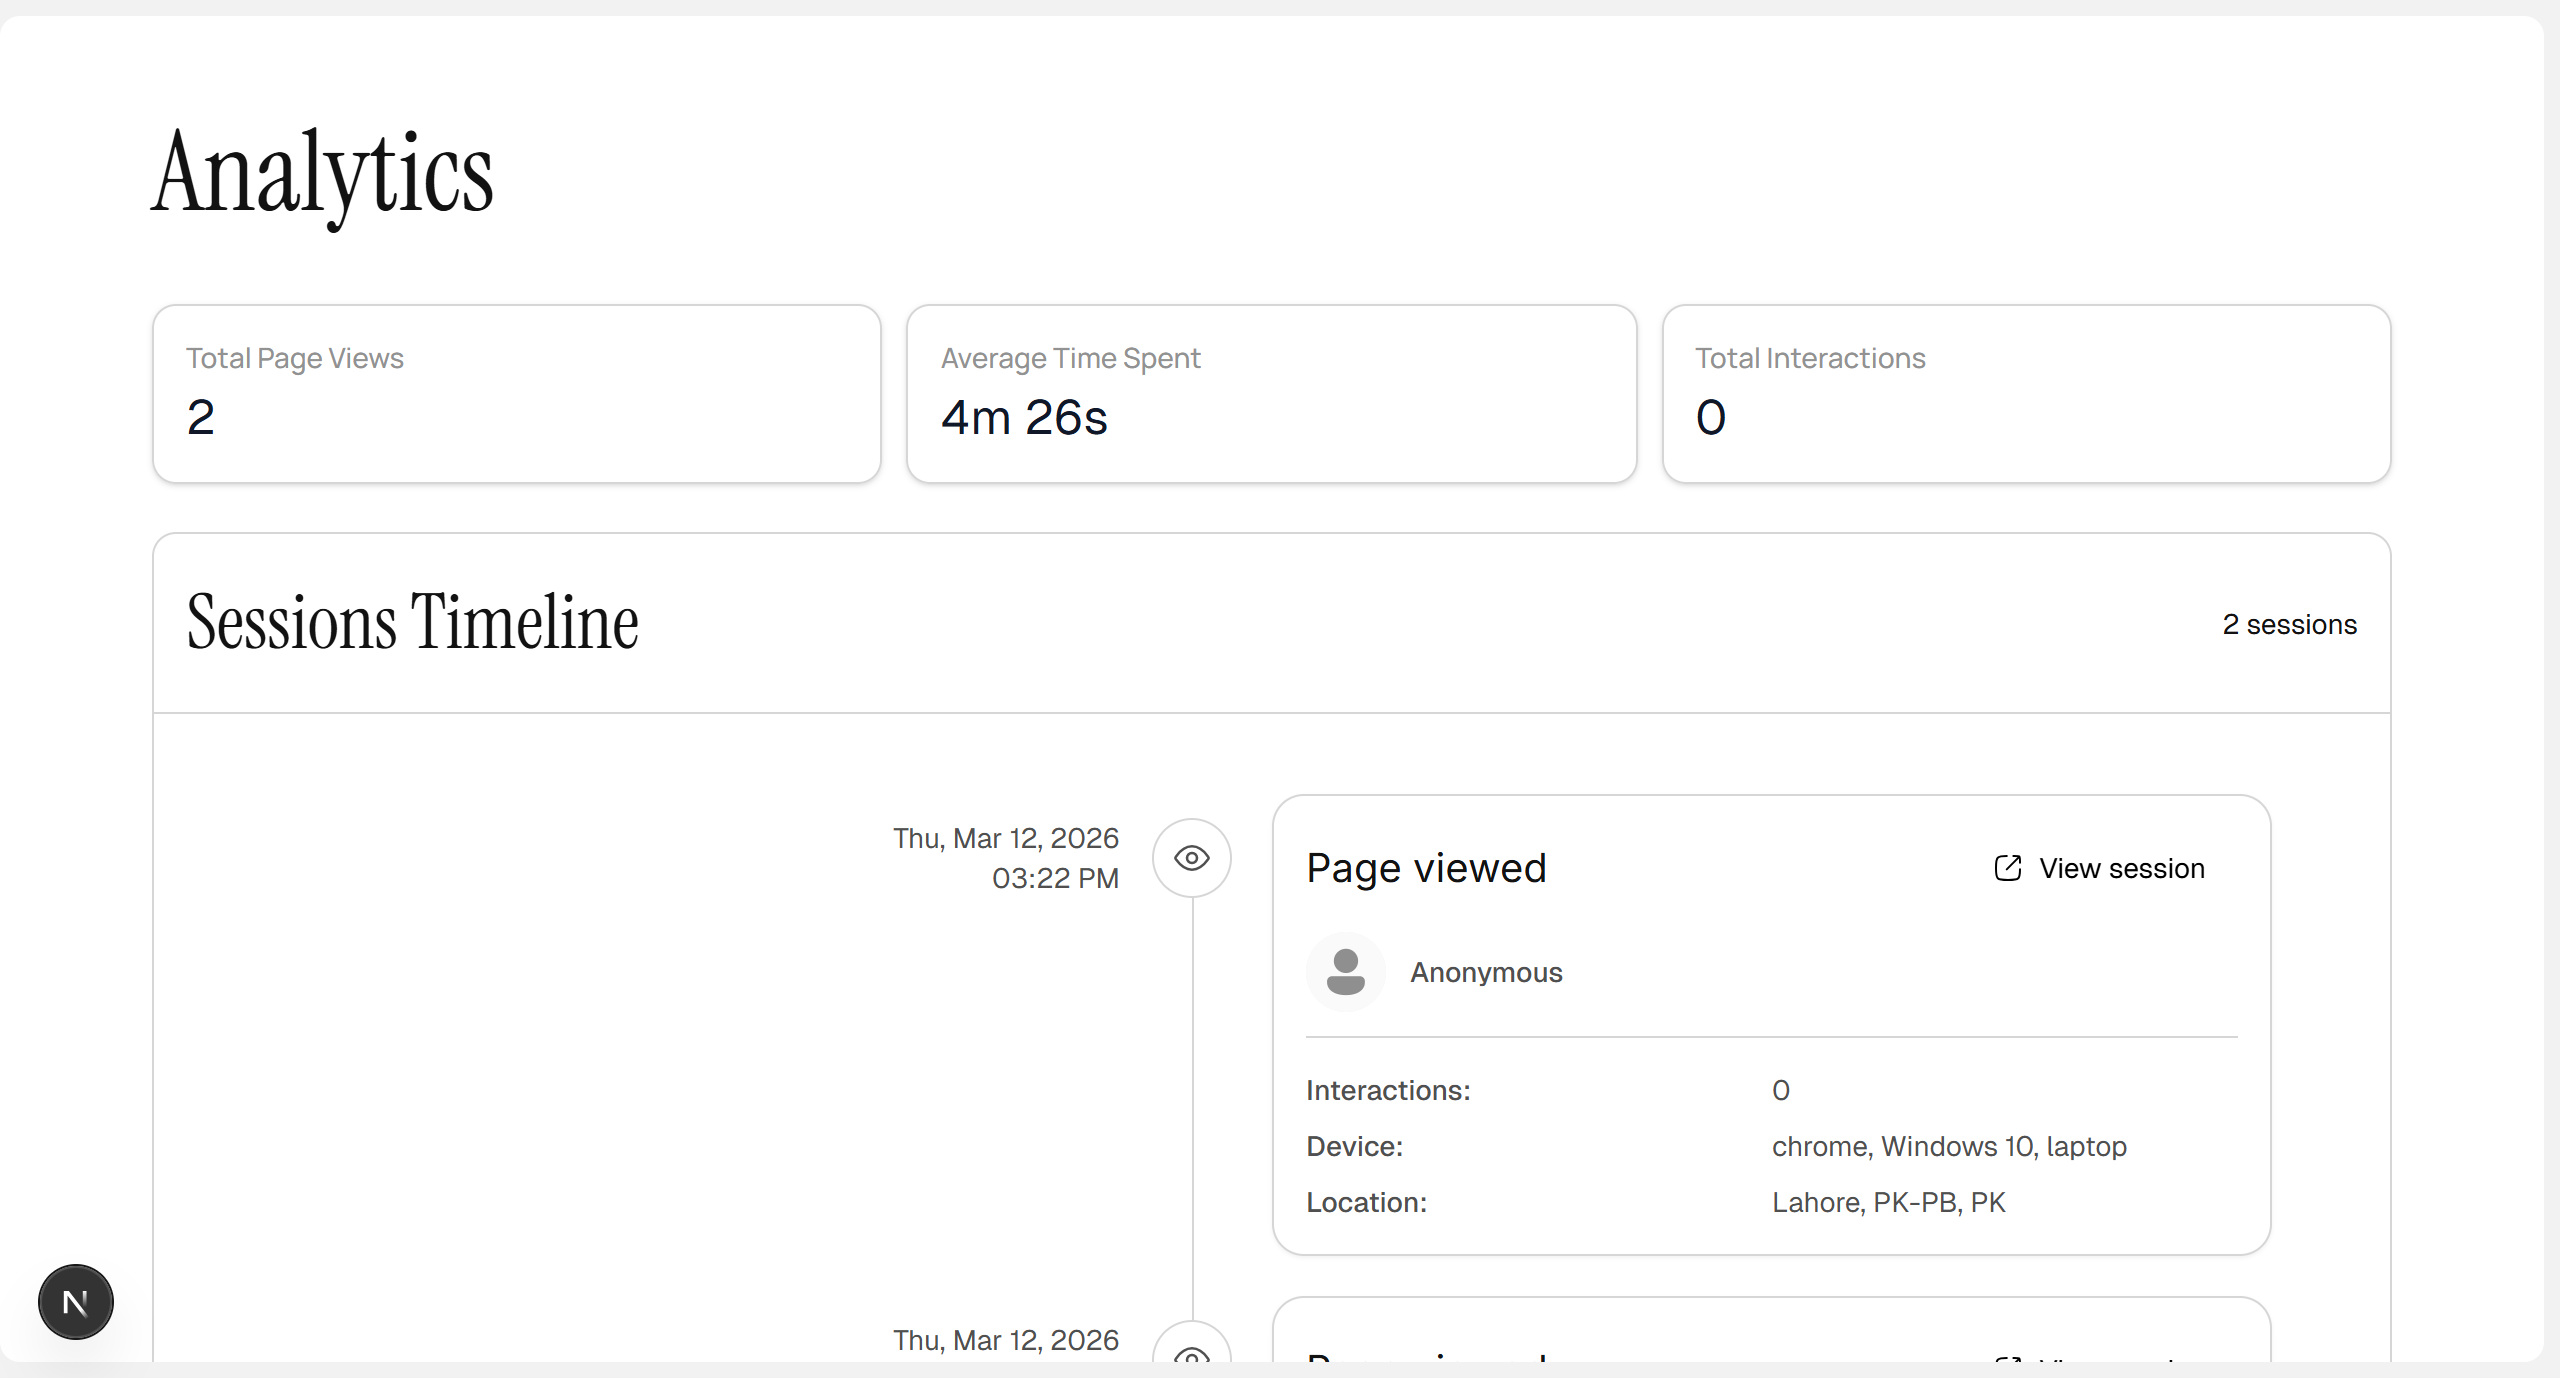Click the Anonymous user avatar icon
This screenshot has height=1378, width=2560.
(1345, 972)
